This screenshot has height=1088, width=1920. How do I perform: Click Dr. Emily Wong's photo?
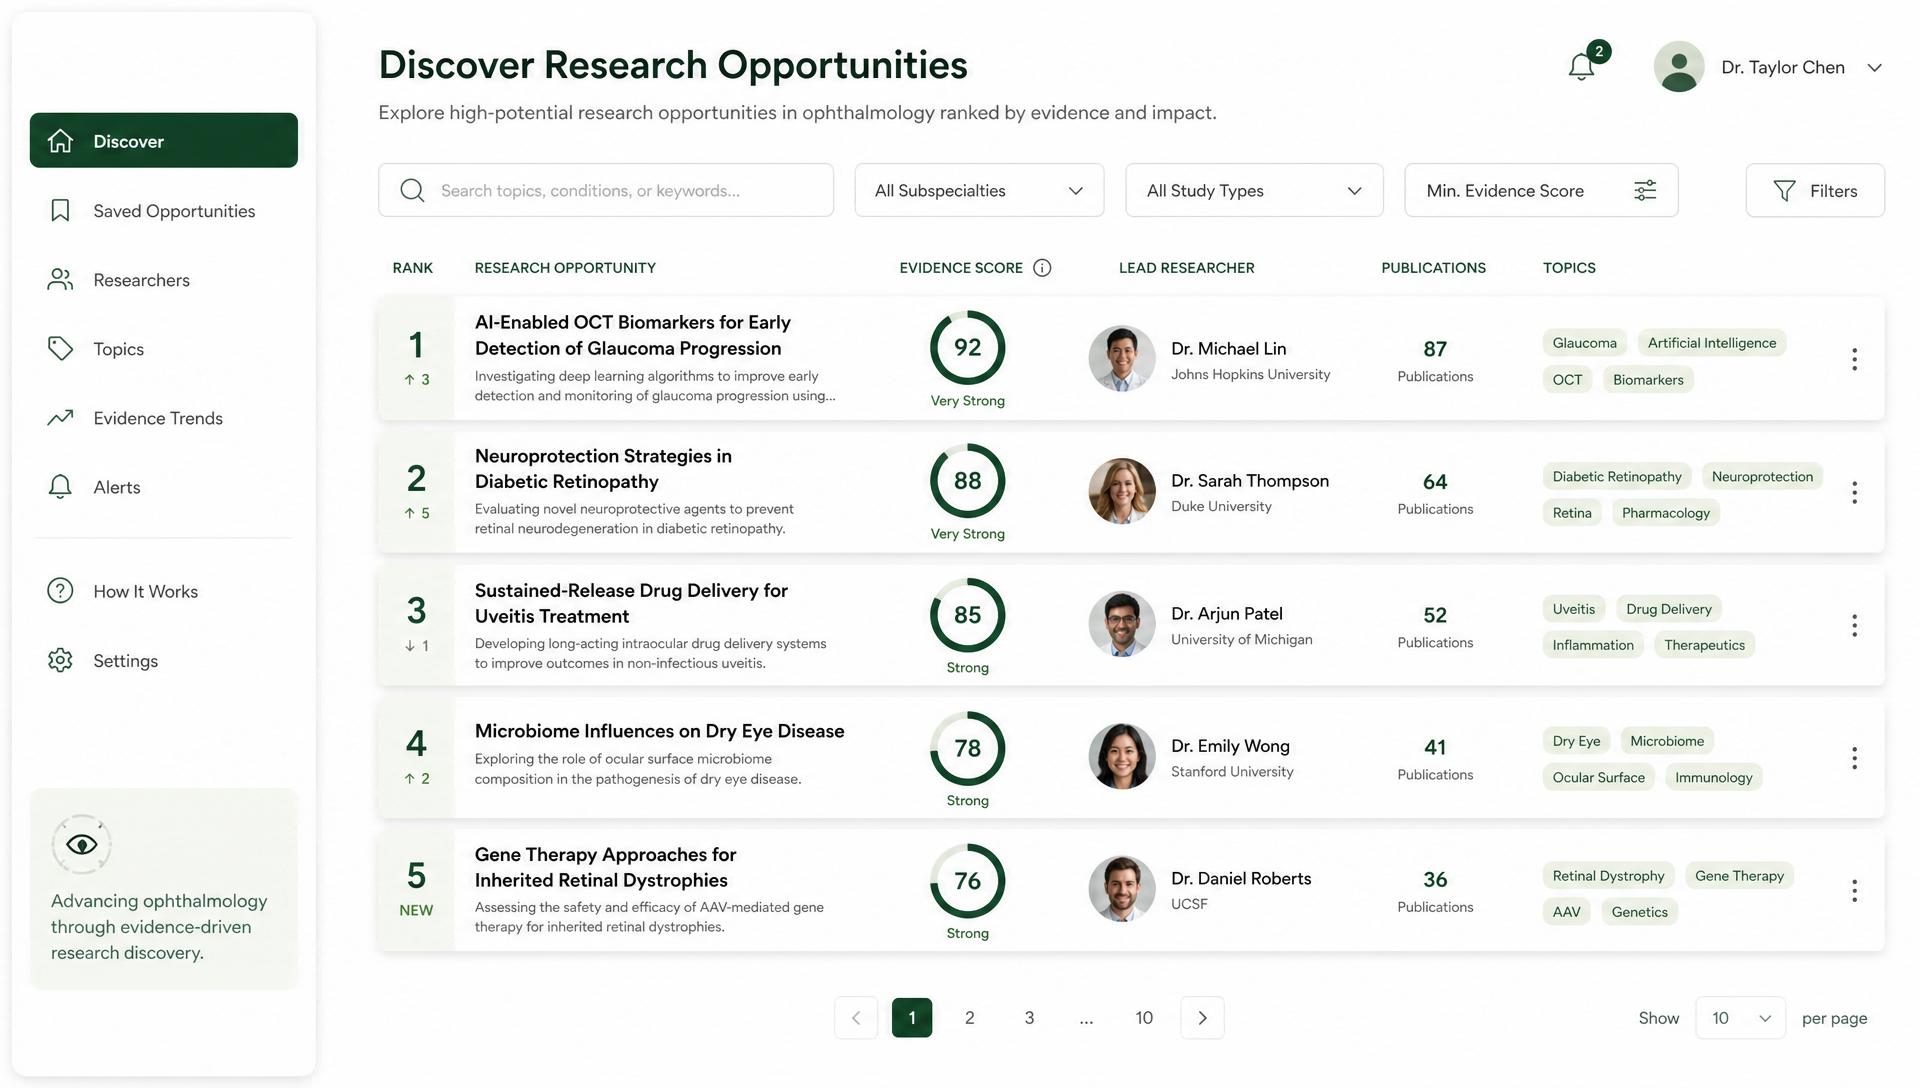click(1122, 756)
